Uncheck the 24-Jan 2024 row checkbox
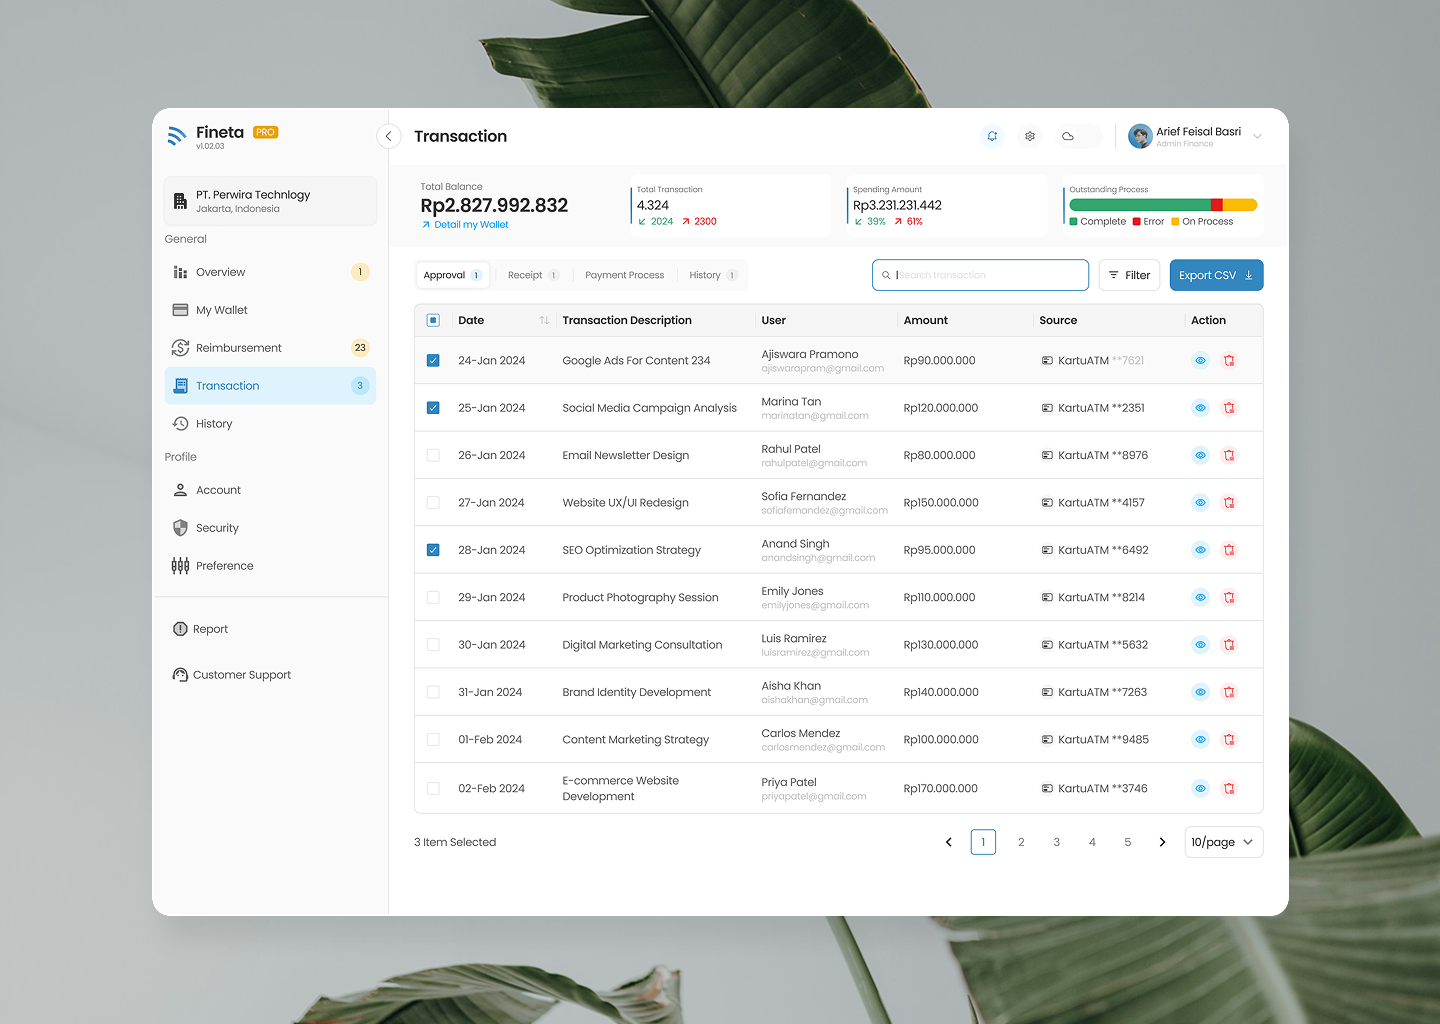This screenshot has width=1440, height=1024. click(x=433, y=360)
